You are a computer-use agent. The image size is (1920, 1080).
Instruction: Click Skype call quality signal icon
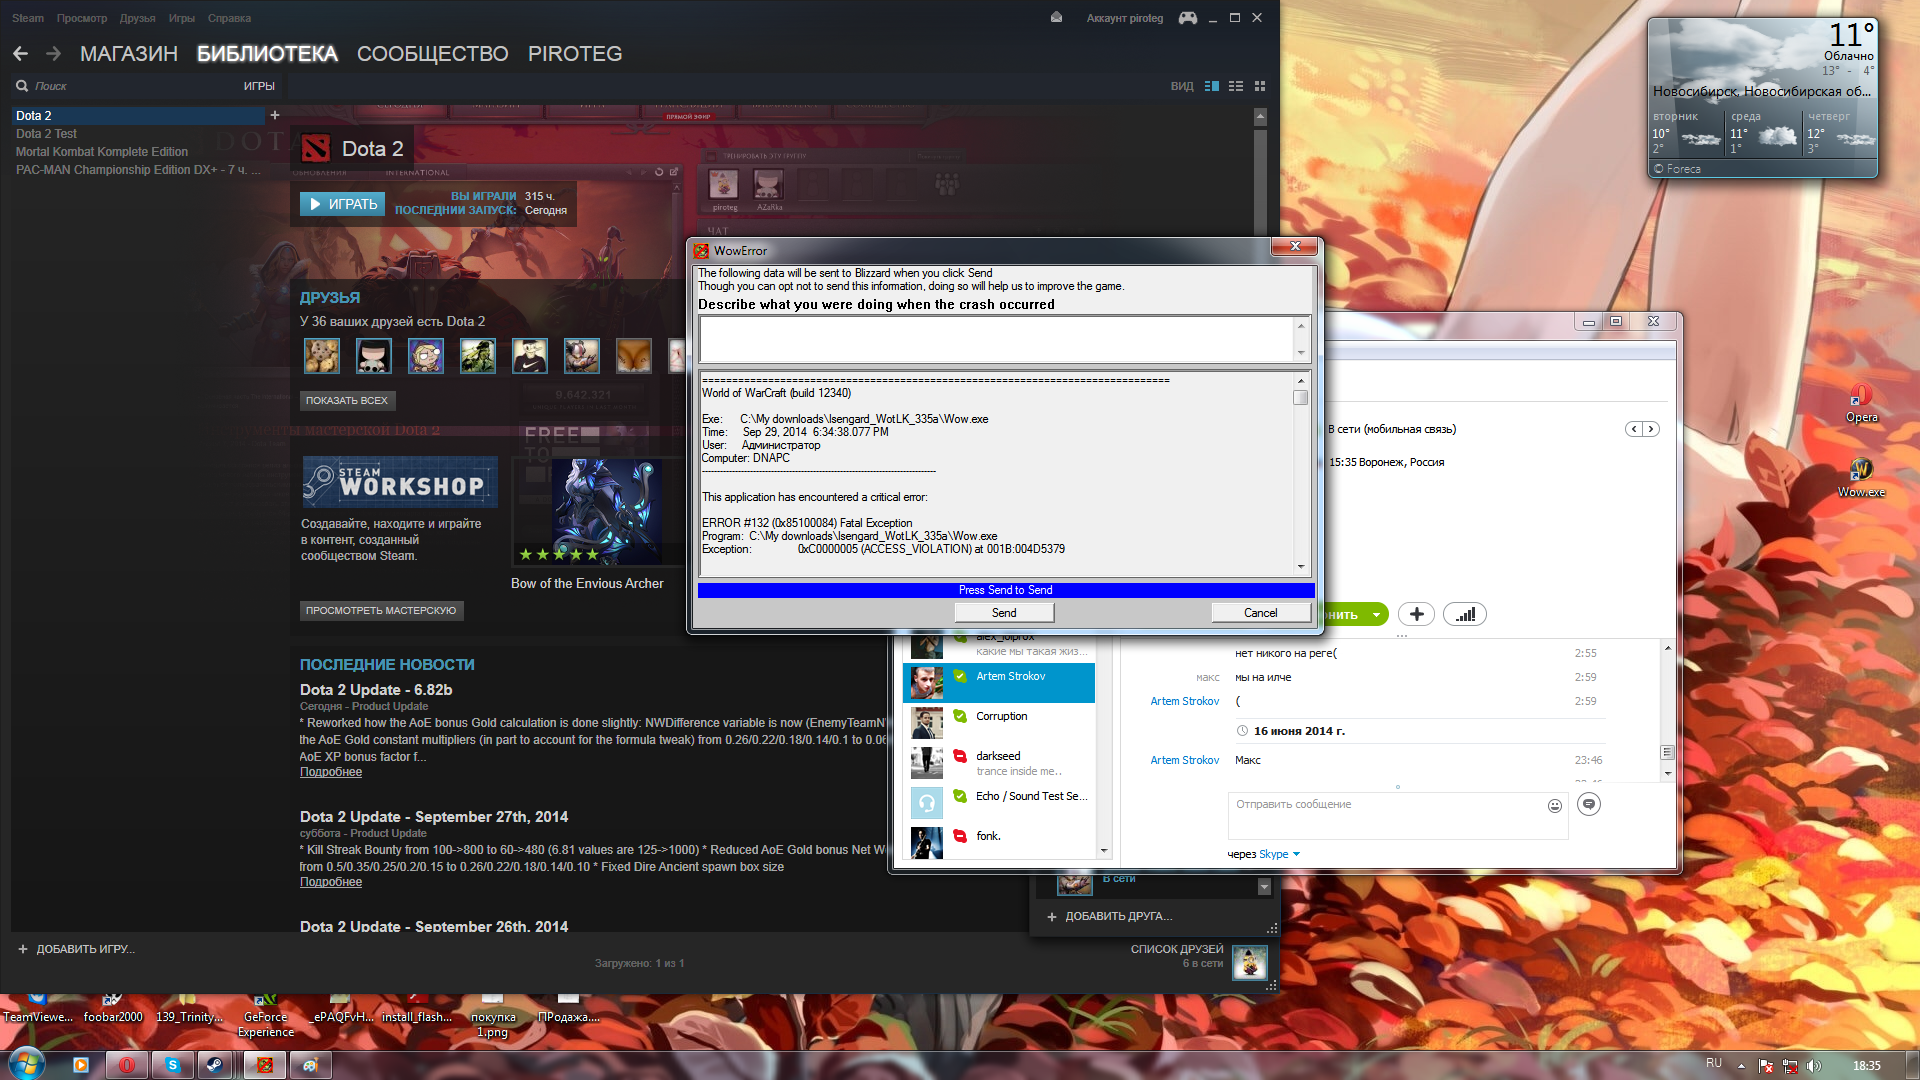(1465, 614)
